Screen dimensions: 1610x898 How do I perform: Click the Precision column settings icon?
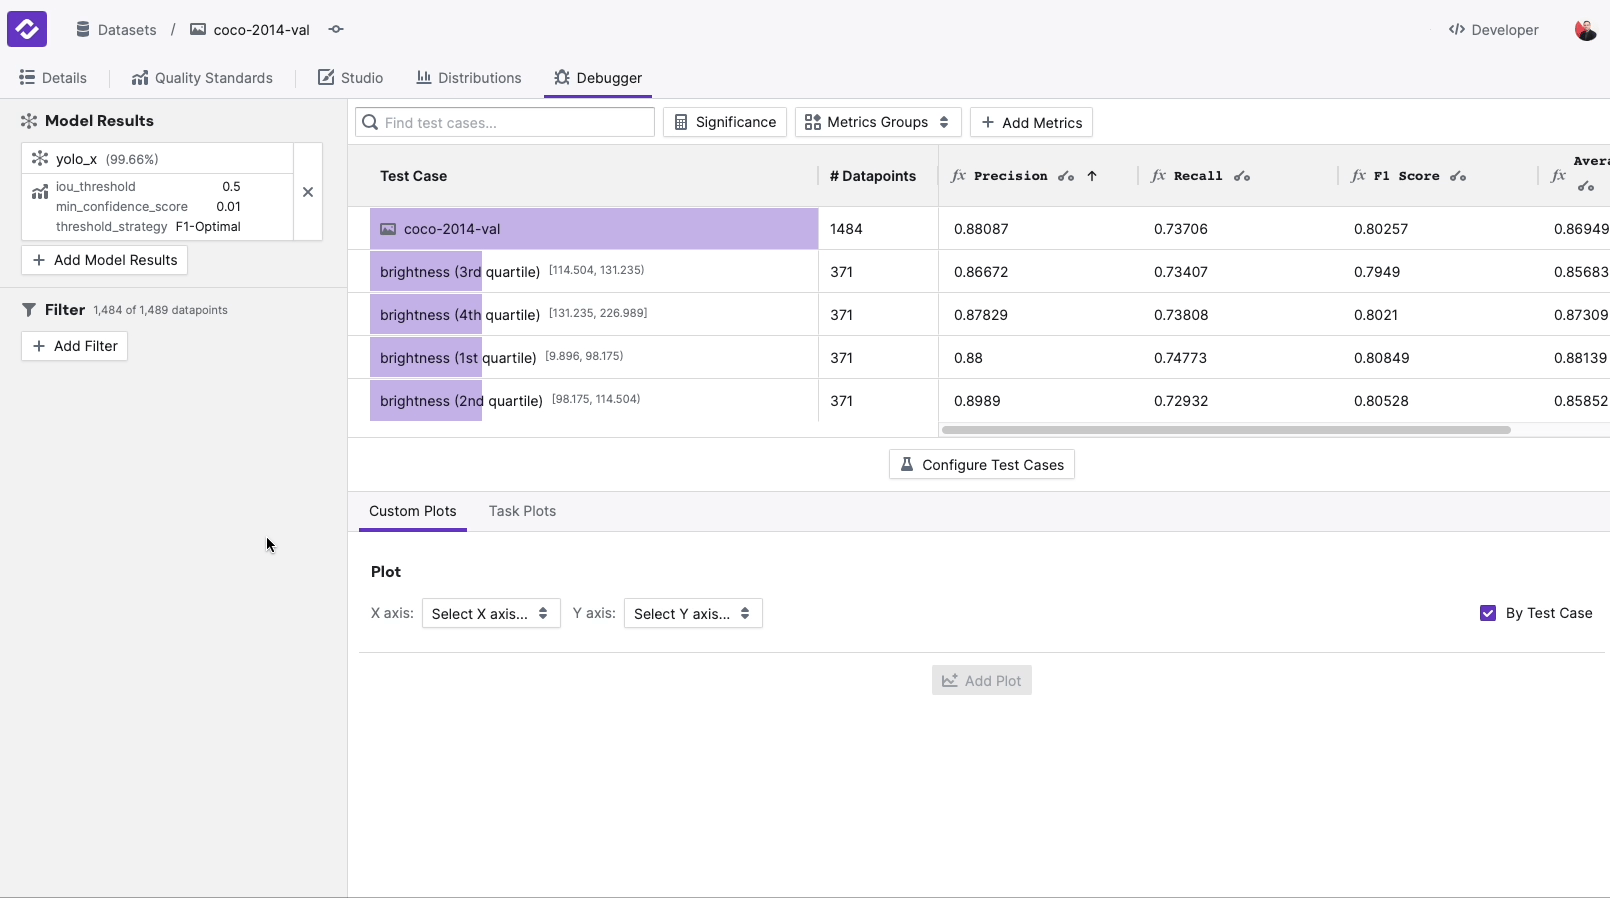(x=1066, y=176)
